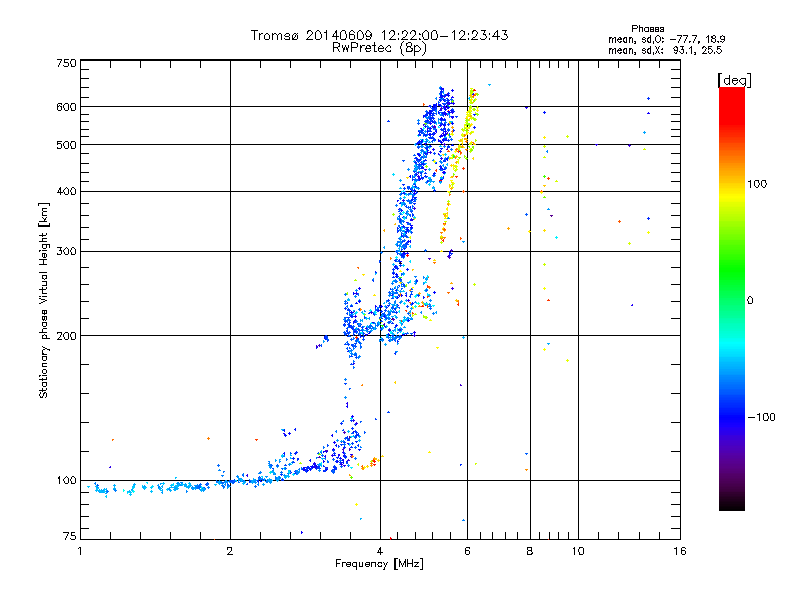The image size is (800, 600).
Task: Click the x-axis tick label '10'
Action: click(578, 551)
